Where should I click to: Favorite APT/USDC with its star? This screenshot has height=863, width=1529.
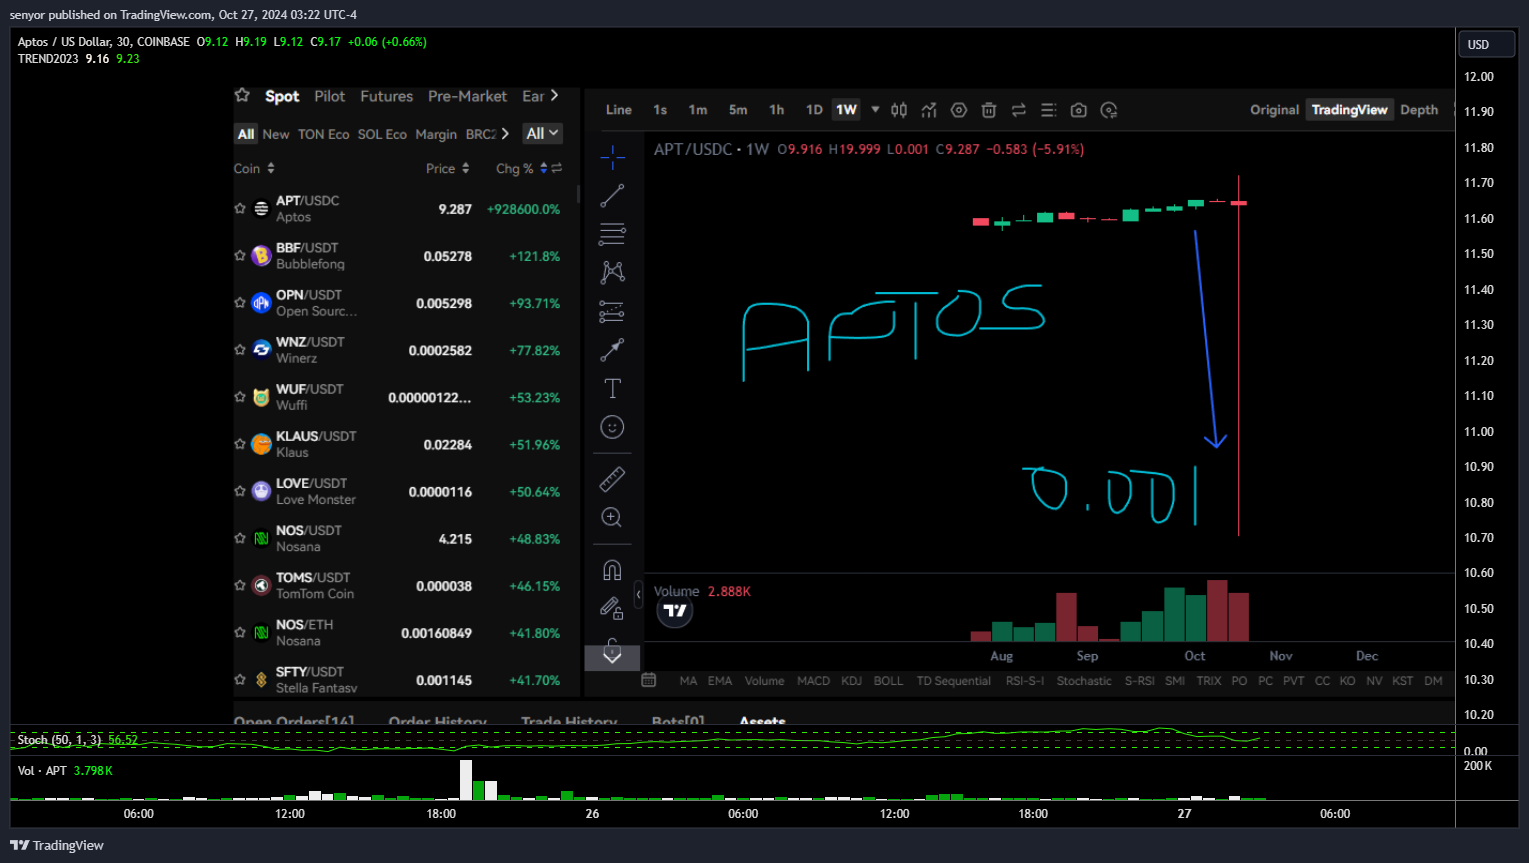(x=240, y=209)
